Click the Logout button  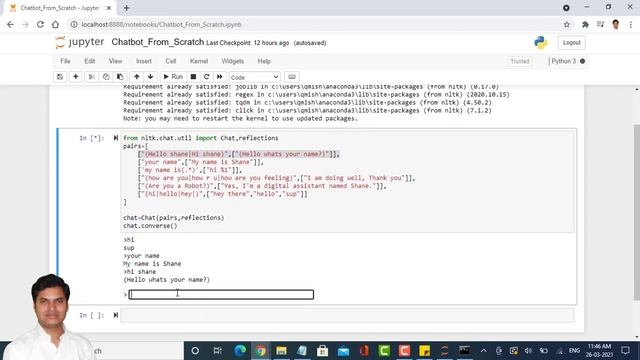click(x=571, y=42)
